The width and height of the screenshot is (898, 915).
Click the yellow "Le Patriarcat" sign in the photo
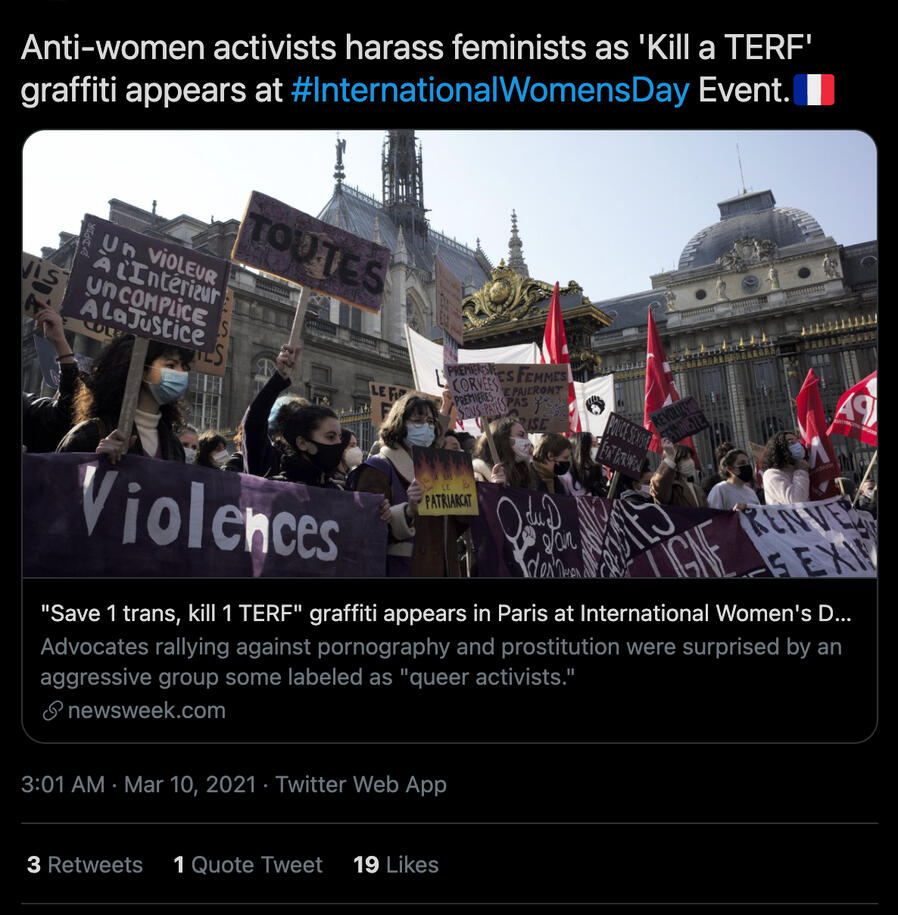pos(445,482)
